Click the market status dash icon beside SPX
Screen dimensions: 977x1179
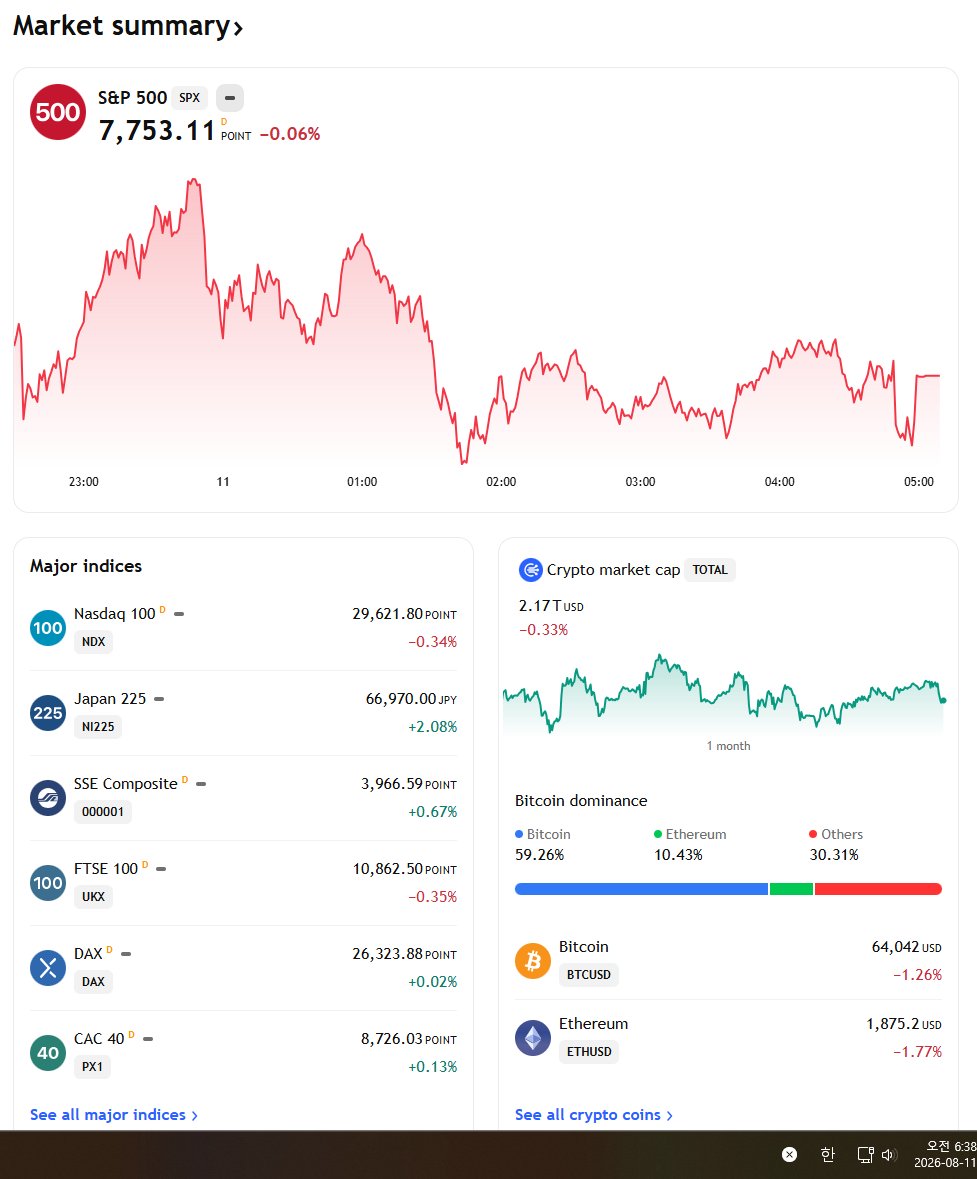pos(230,98)
